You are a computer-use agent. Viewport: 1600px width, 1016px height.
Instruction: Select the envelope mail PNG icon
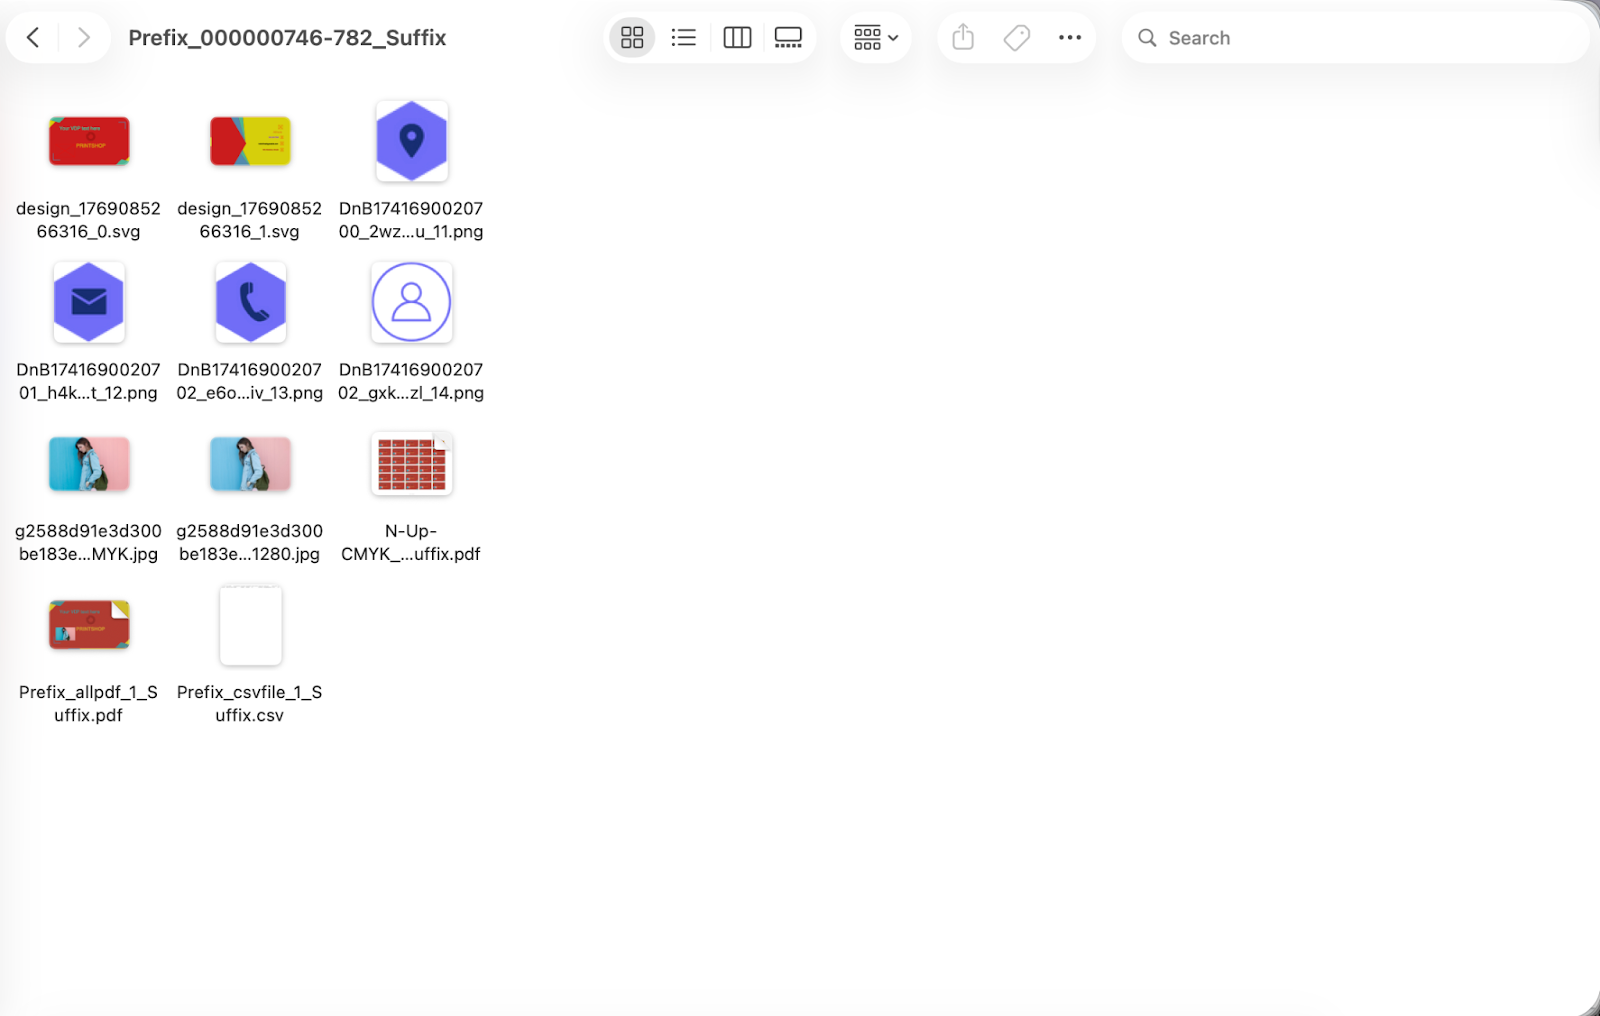click(89, 302)
